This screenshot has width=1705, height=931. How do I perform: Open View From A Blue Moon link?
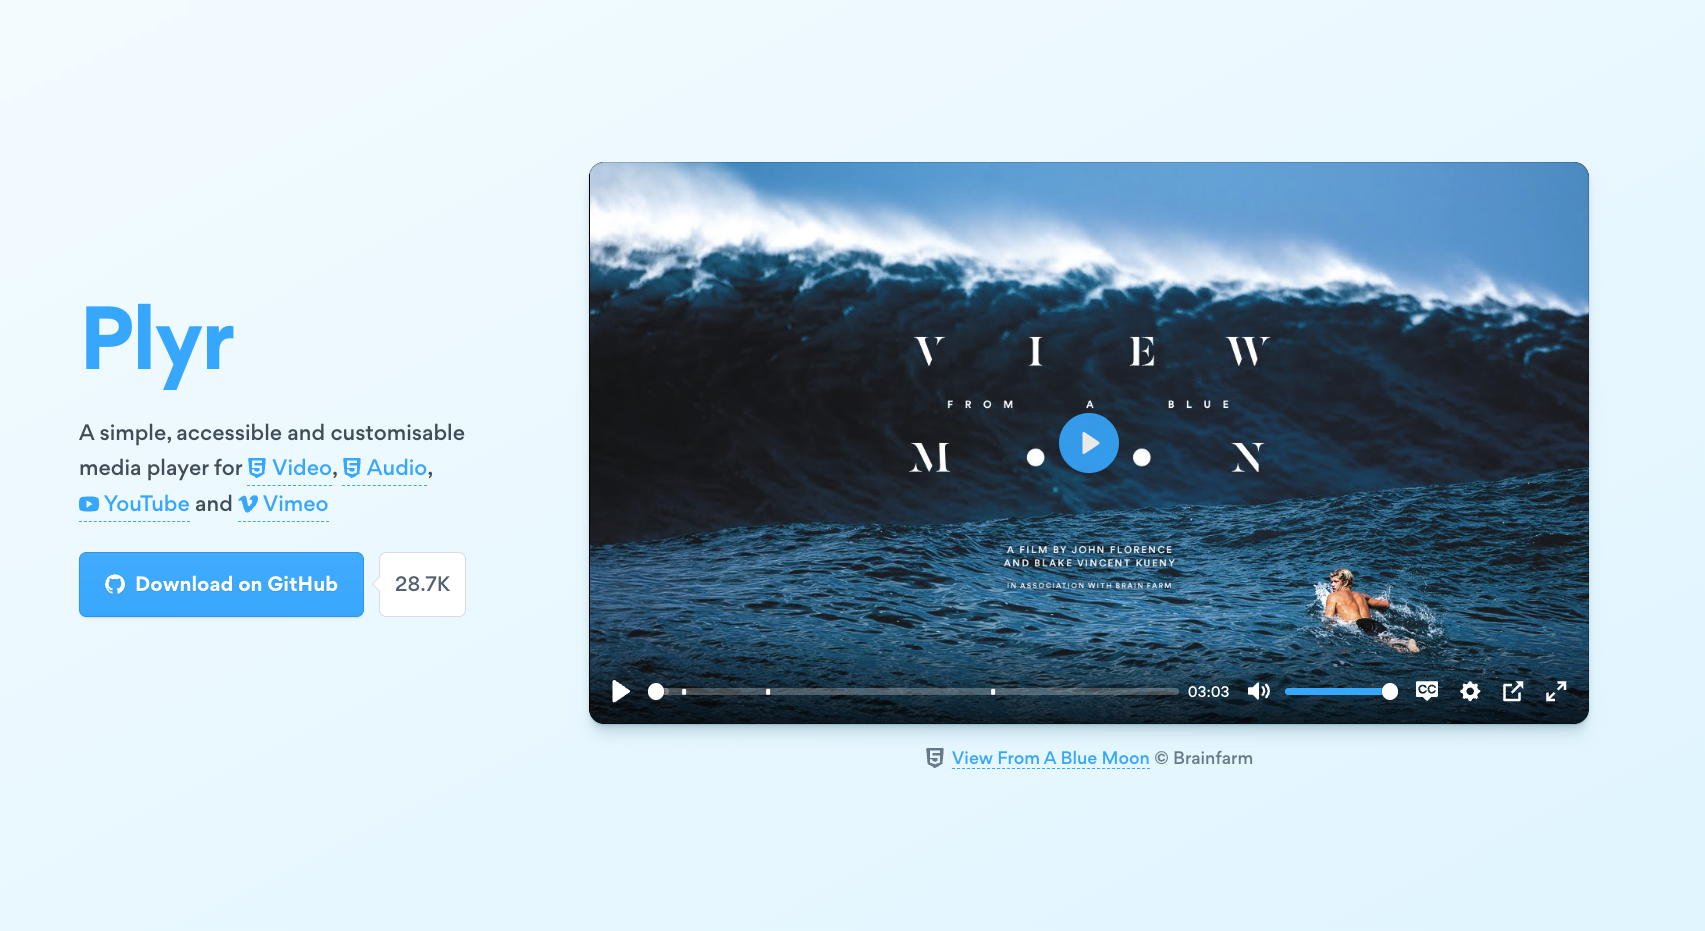1050,758
